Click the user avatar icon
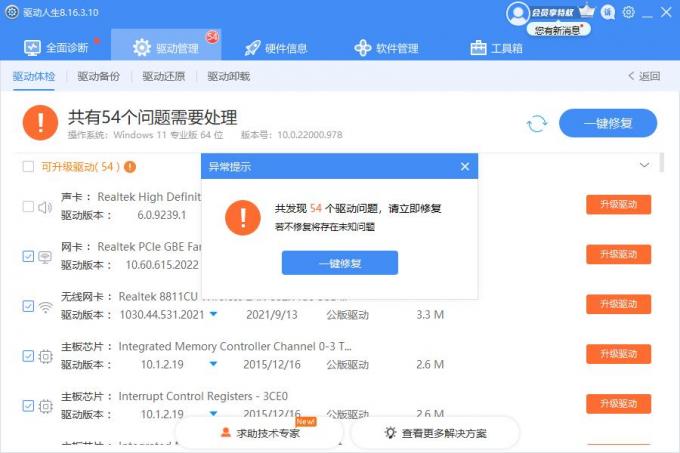The image size is (680, 453). coord(517,13)
